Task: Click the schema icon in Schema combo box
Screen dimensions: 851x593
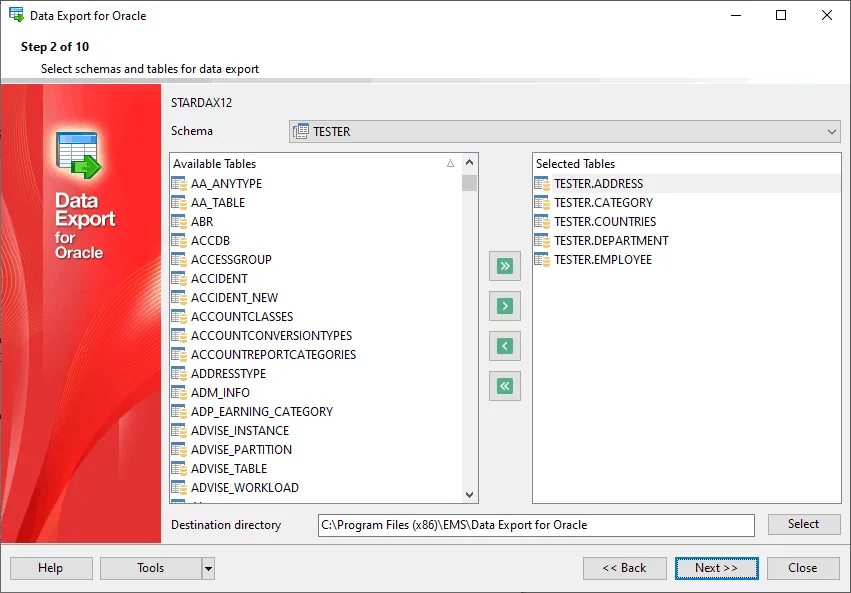Action: tap(301, 131)
